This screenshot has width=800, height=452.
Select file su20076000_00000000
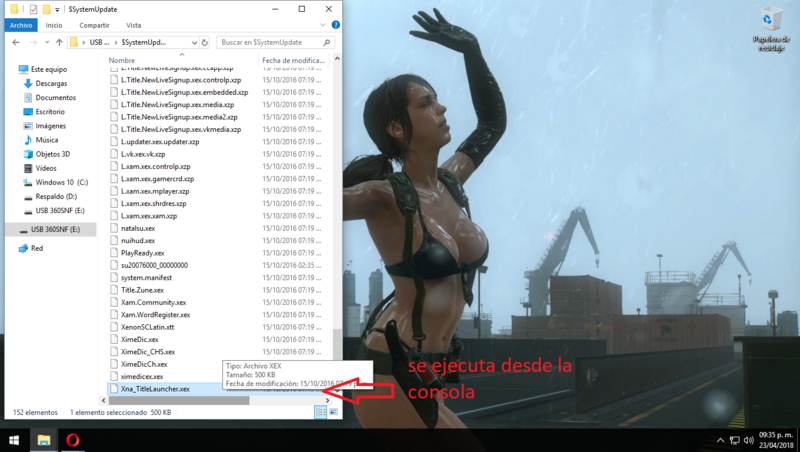pyautogui.click(x=154, y=265)
